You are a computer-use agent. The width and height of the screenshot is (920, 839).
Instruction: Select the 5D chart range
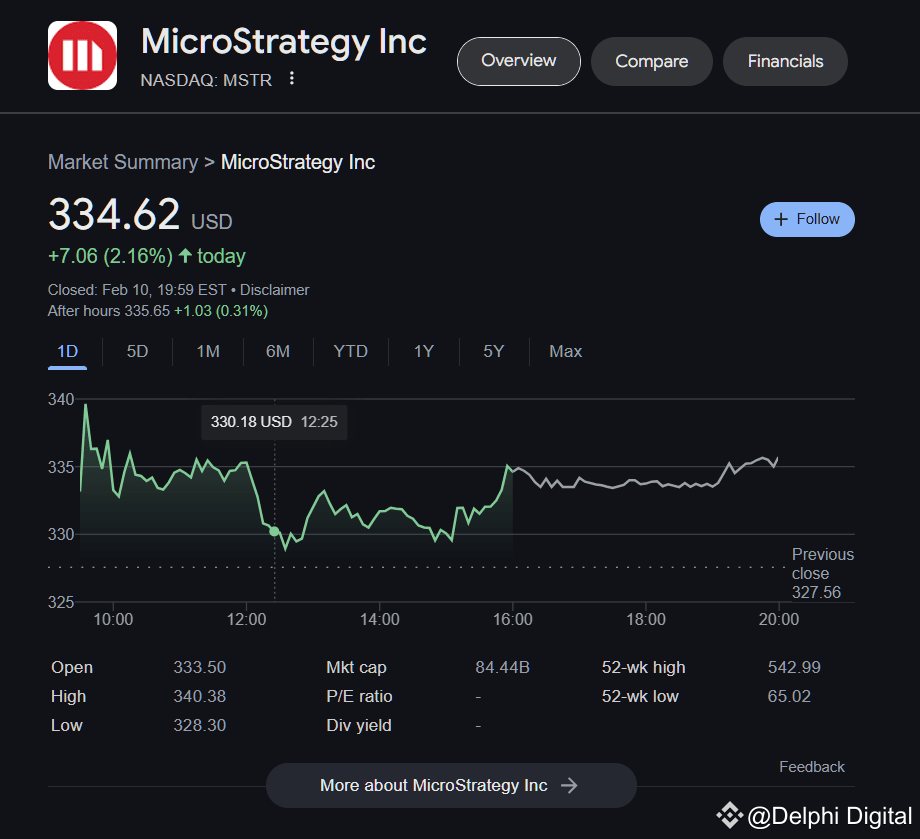137,351
